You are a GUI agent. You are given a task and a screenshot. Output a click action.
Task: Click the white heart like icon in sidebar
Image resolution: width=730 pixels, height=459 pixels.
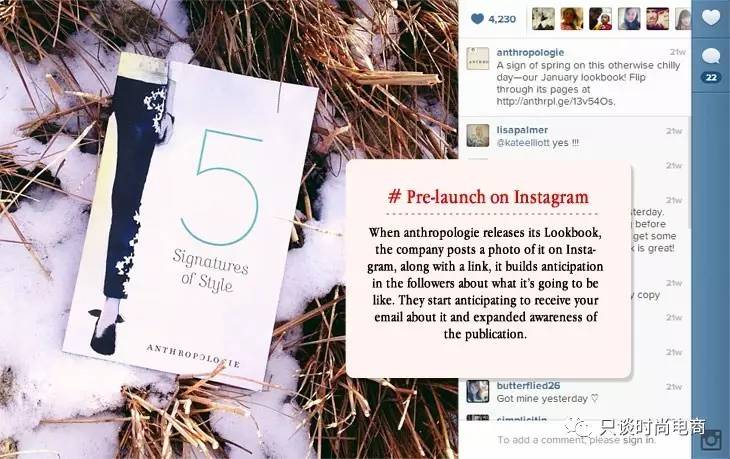(x=711, y=18)
